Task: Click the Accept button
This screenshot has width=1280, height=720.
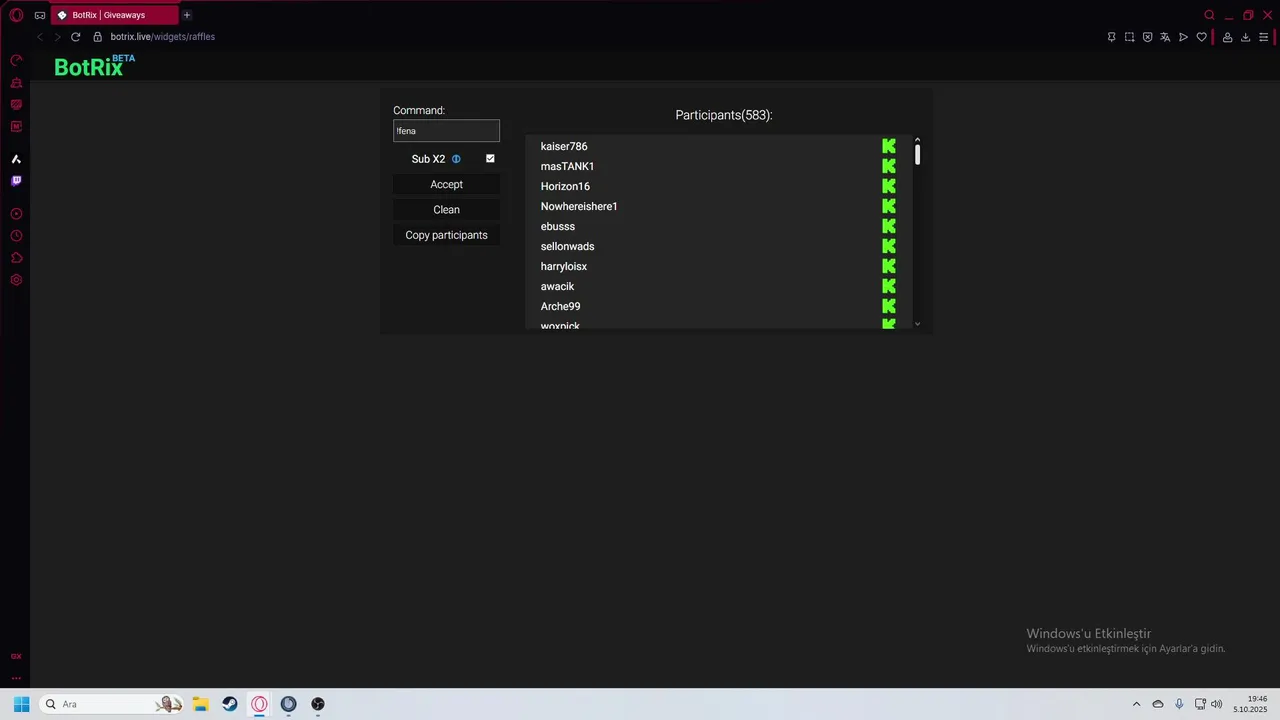Action: 446,184
